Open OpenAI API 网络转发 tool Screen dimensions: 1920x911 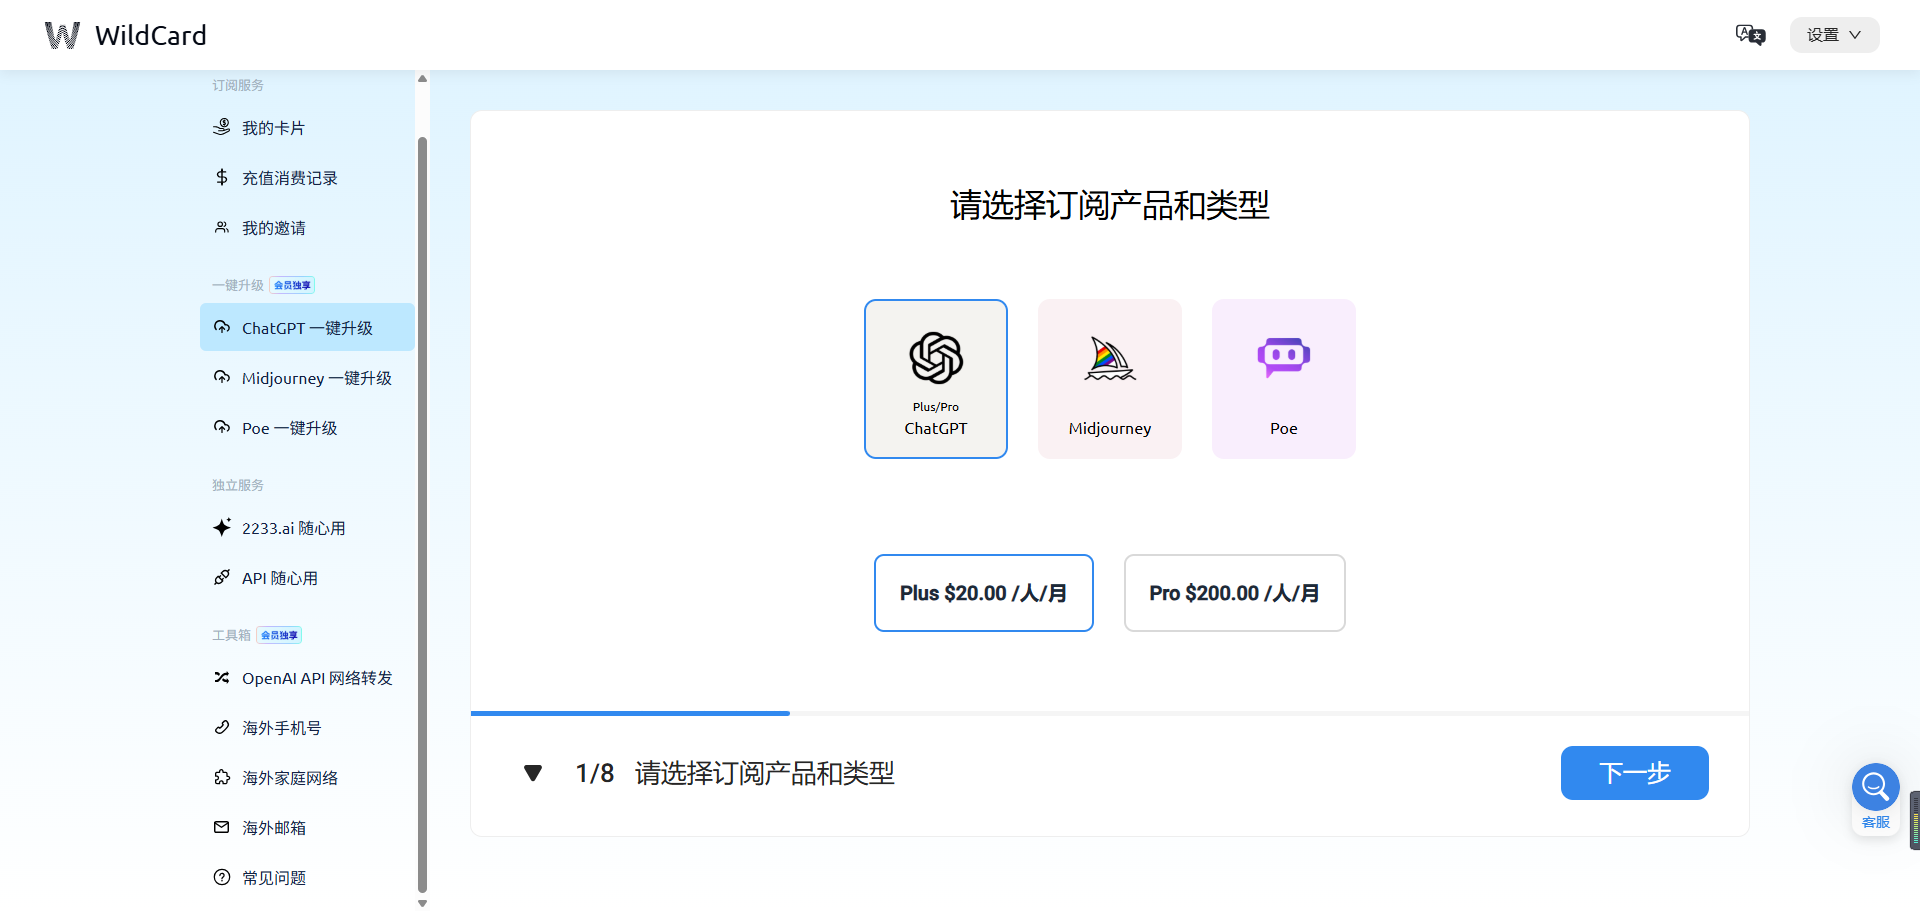click(x=307, y=678)
